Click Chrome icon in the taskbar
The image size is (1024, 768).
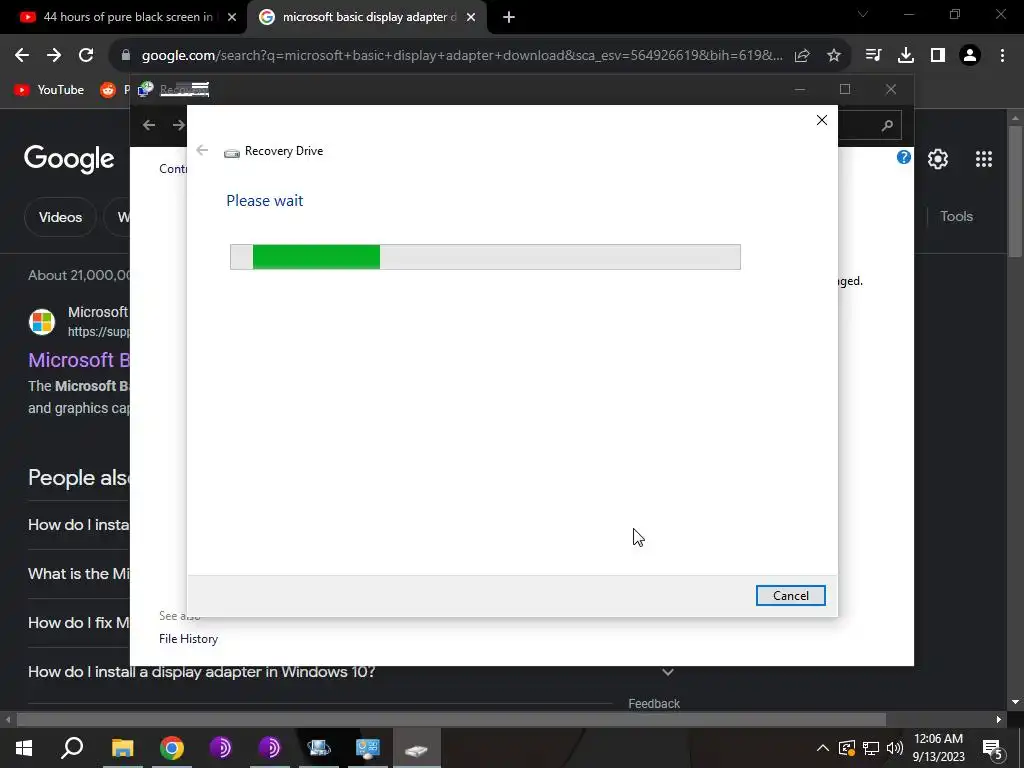click(172, 748)
